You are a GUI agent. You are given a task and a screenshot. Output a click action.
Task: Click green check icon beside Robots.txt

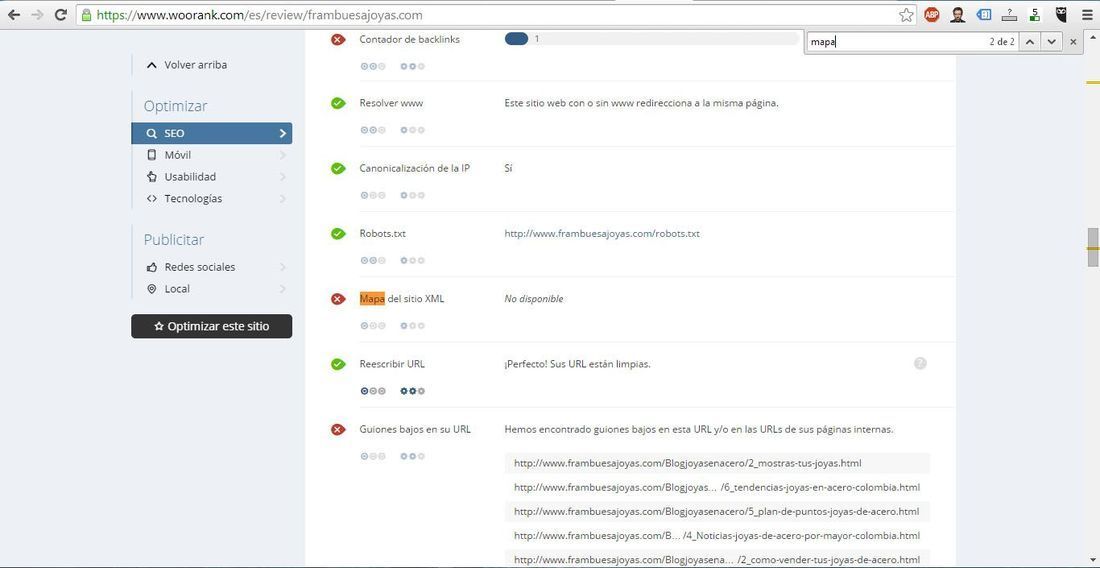point(338,234)
